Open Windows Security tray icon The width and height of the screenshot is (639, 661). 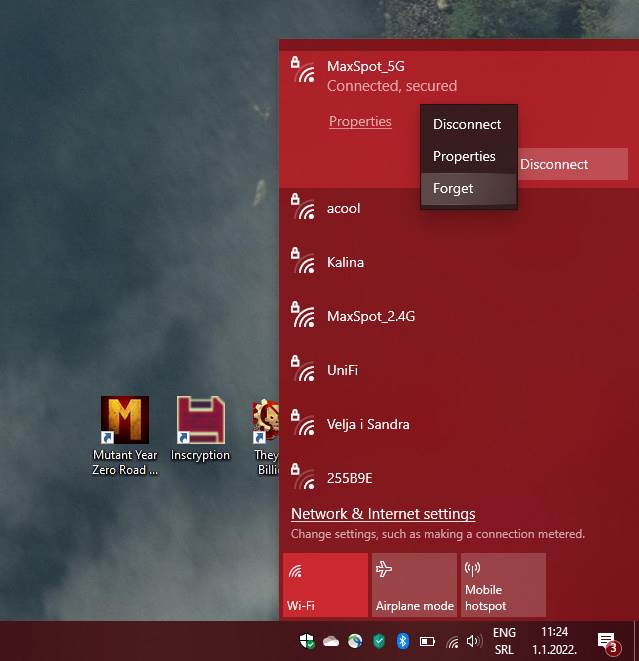click(x=307, y=641)
